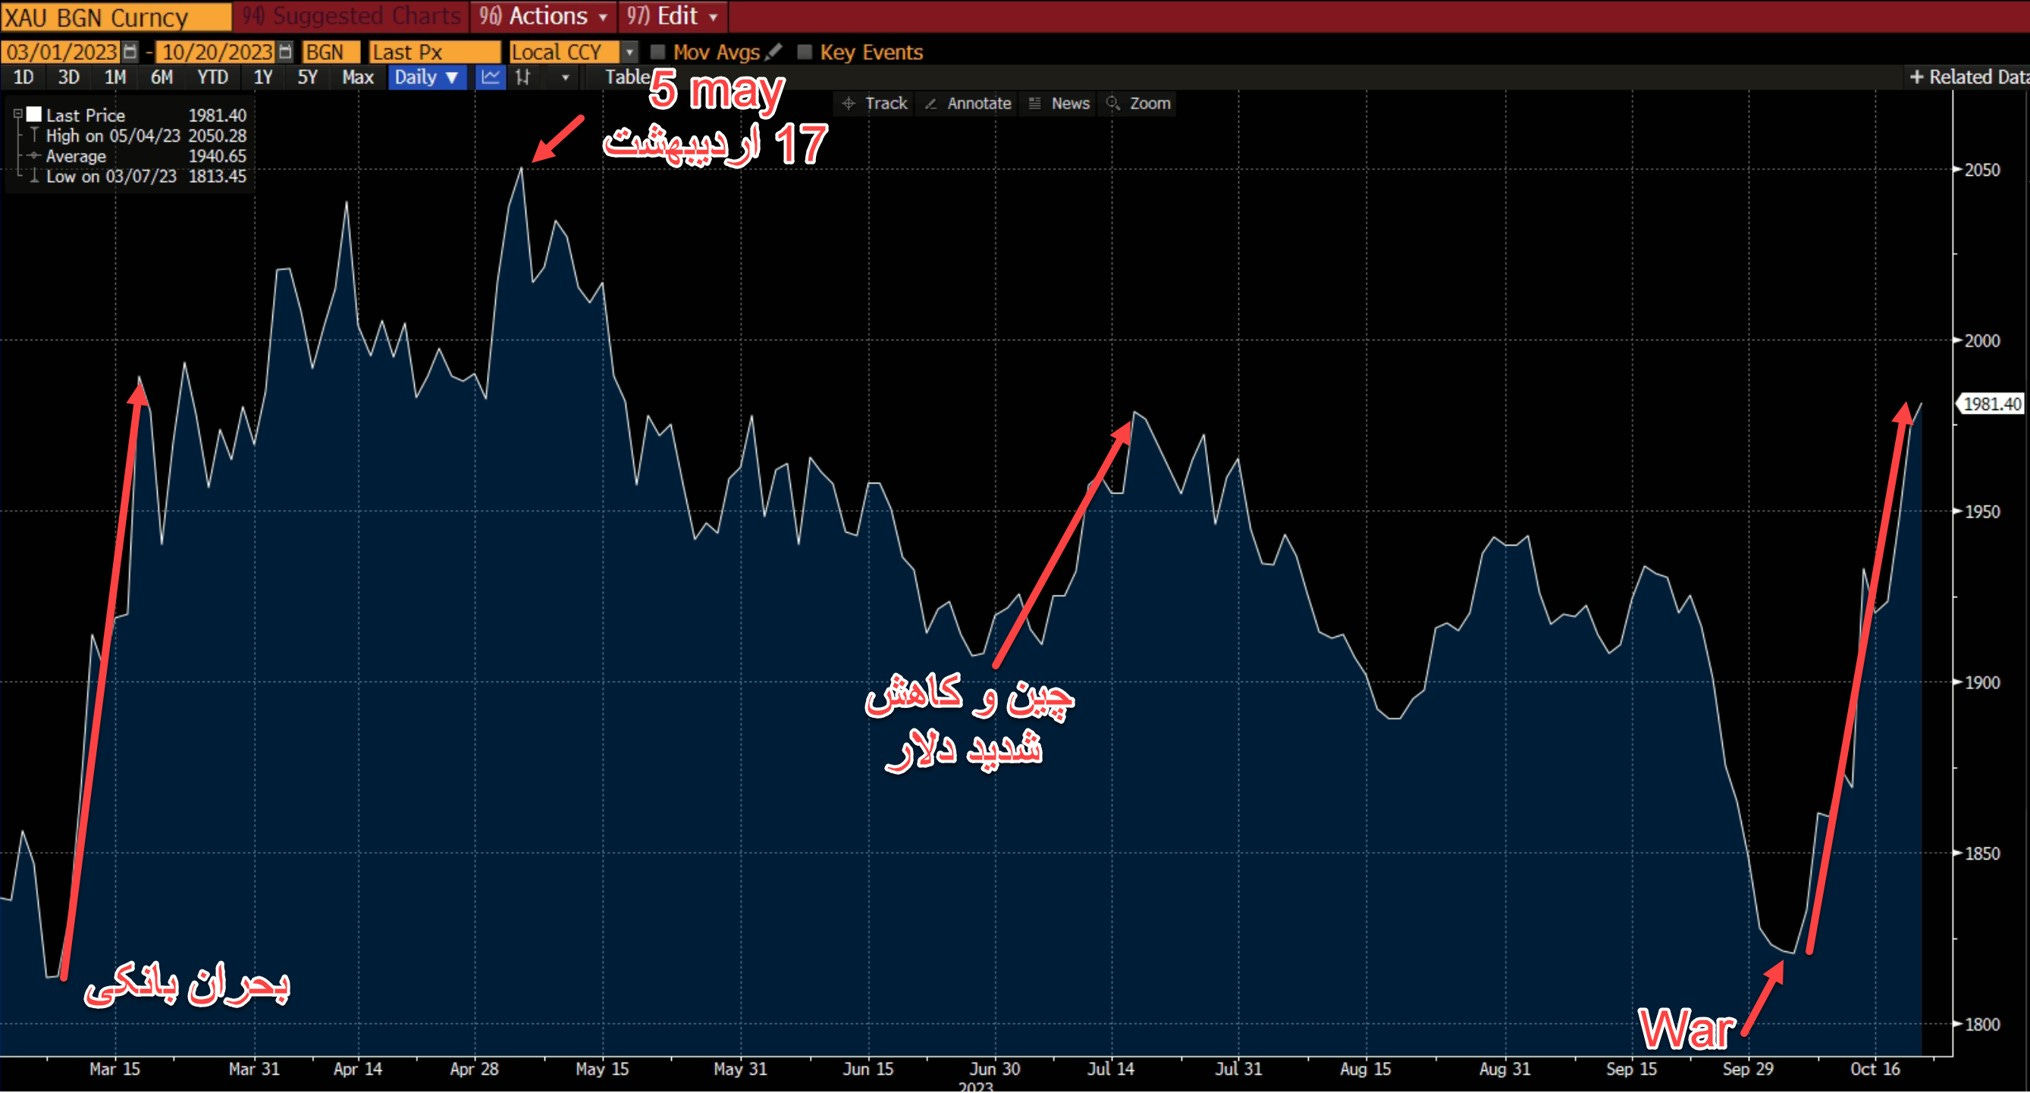Collapse the Last Price legend tree
Viewport: 2030px width, 1093px height.
pos(17,115)
